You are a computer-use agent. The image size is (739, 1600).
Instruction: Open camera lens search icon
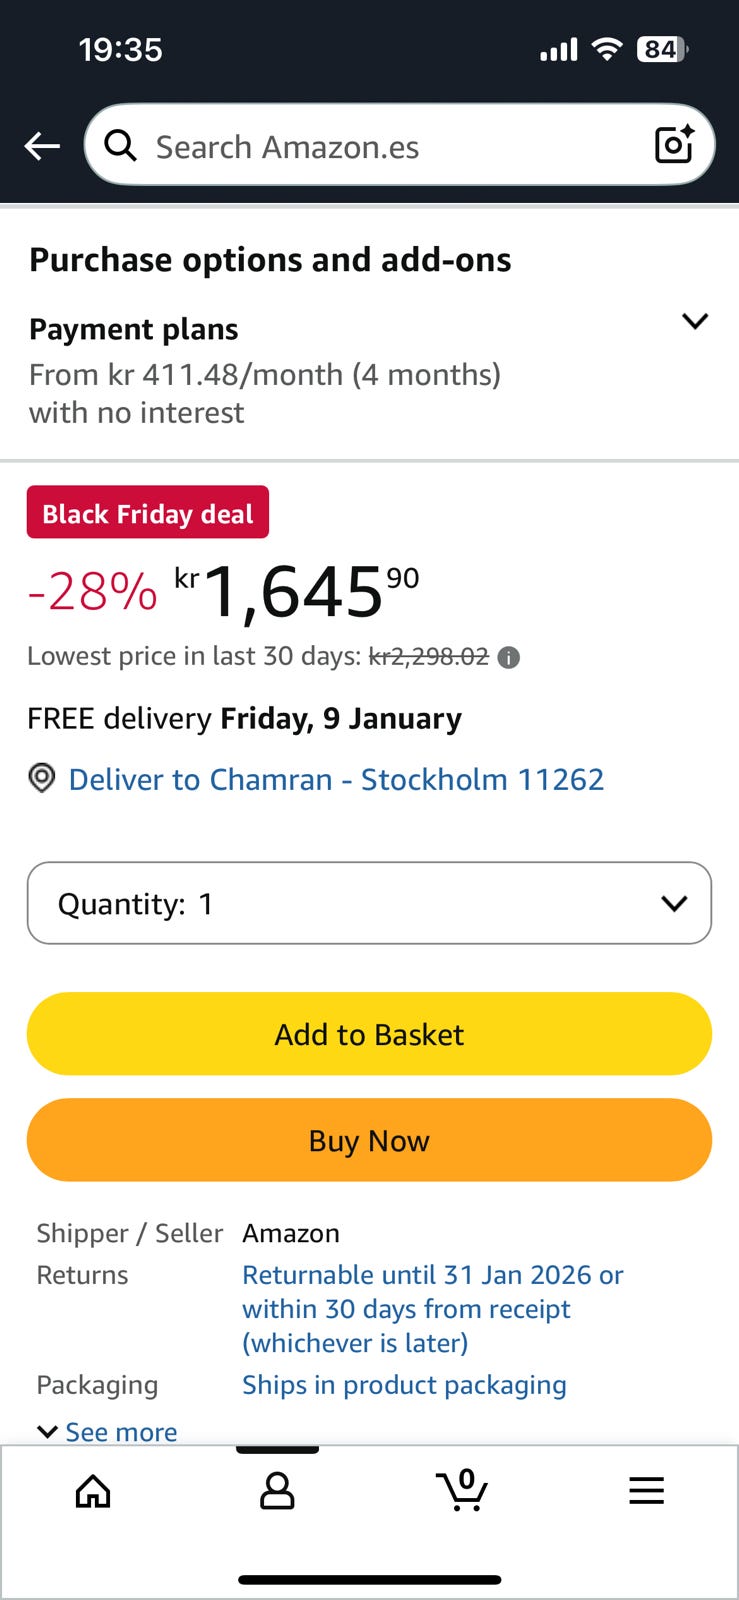(x=674, y=145)
